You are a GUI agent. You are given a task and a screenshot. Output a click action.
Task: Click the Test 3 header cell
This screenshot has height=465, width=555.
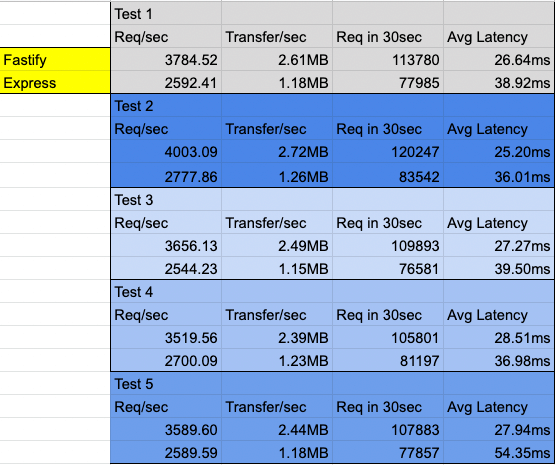click(x=166, y=200)
